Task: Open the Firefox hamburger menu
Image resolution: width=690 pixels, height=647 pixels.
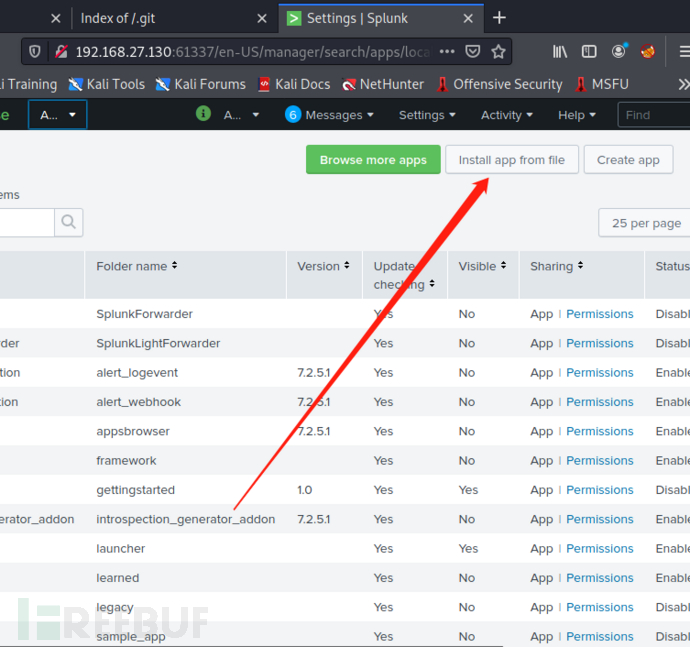Action: [684, 52]
